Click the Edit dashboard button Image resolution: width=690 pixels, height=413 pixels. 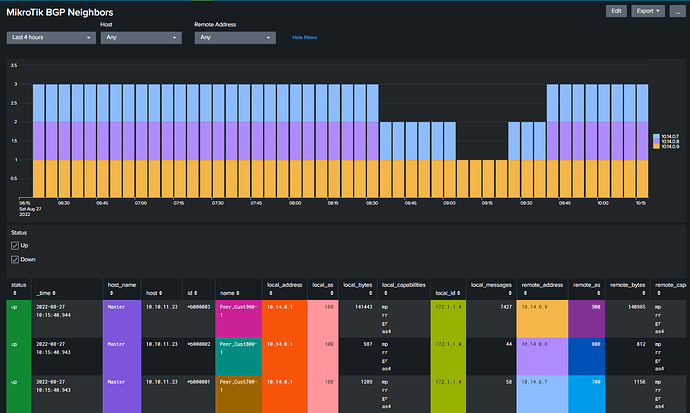(616, 11)
